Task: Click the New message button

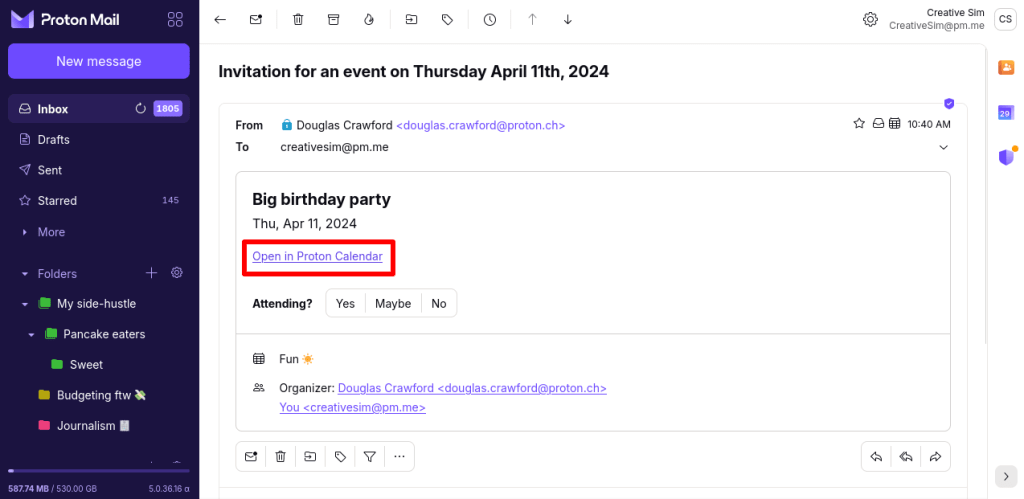Action: pyautogui.click(x=98, y=61)
